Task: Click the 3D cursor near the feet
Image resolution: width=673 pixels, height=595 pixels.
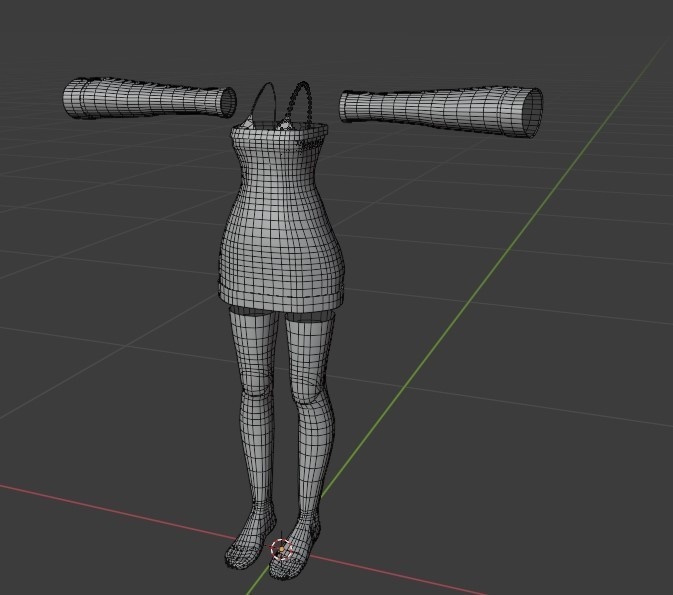Action: tap(281, 549)
